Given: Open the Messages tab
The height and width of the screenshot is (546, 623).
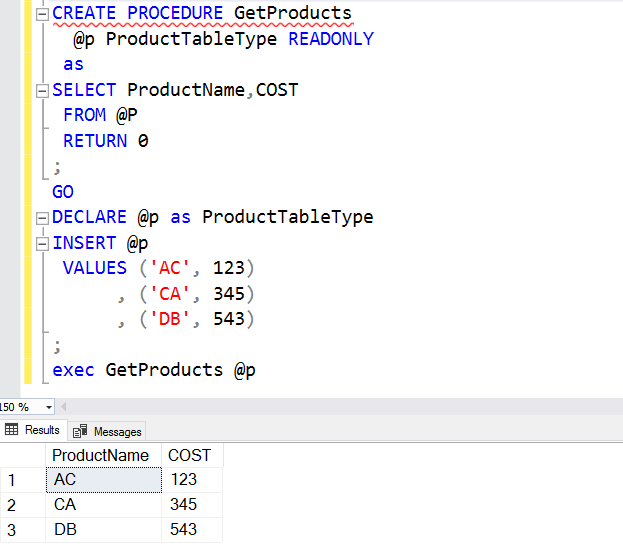Looking at the screenshot, I should 108,432.
